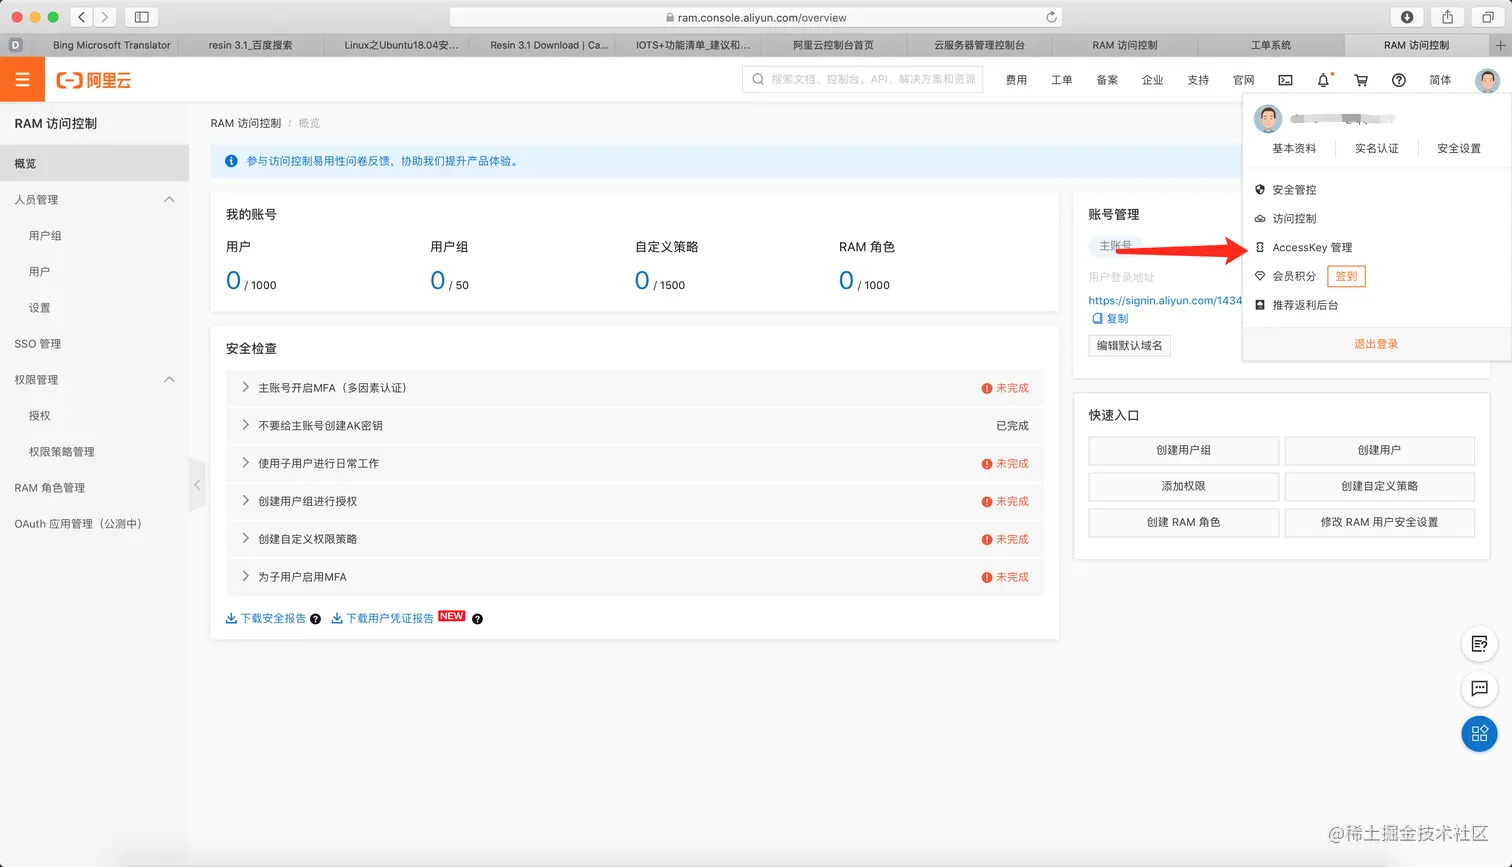Collapse the 权限管理 sidebar section

pyautogui.click(x=169, y=380)
